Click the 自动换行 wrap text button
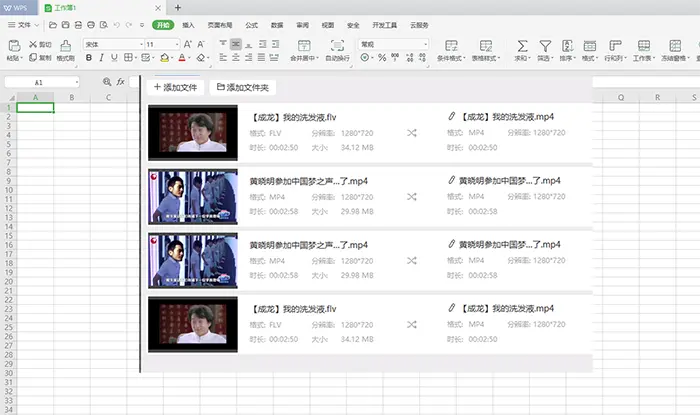The image size is (700, 415). pyautogui.click(x=337, y=50)
